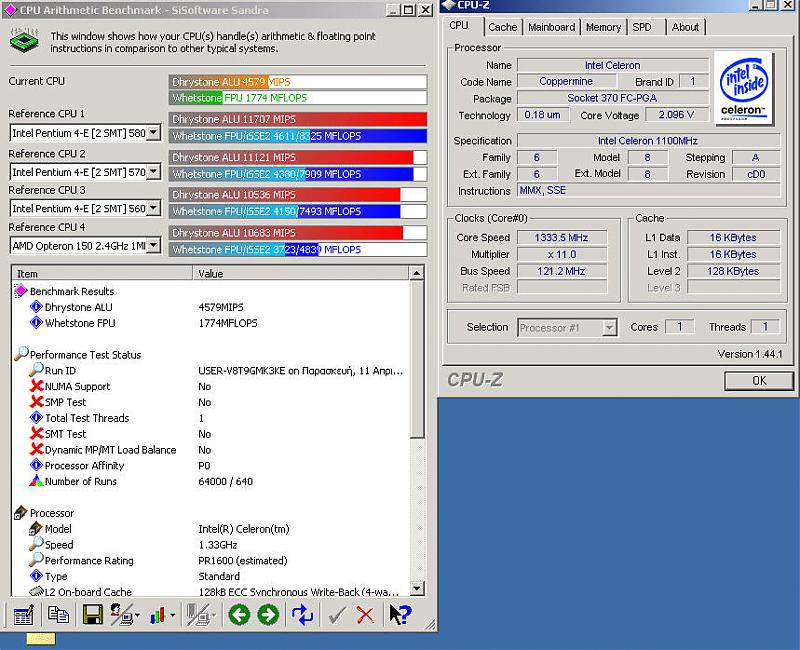Switch to the Memory tab
This screenshot has height=650, width=800.
tap(603, 27)
